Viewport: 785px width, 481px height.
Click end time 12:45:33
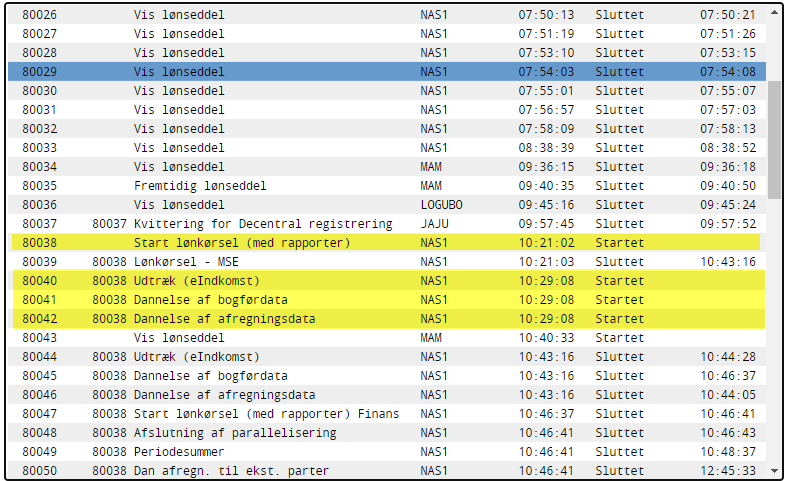pos(727,471)
